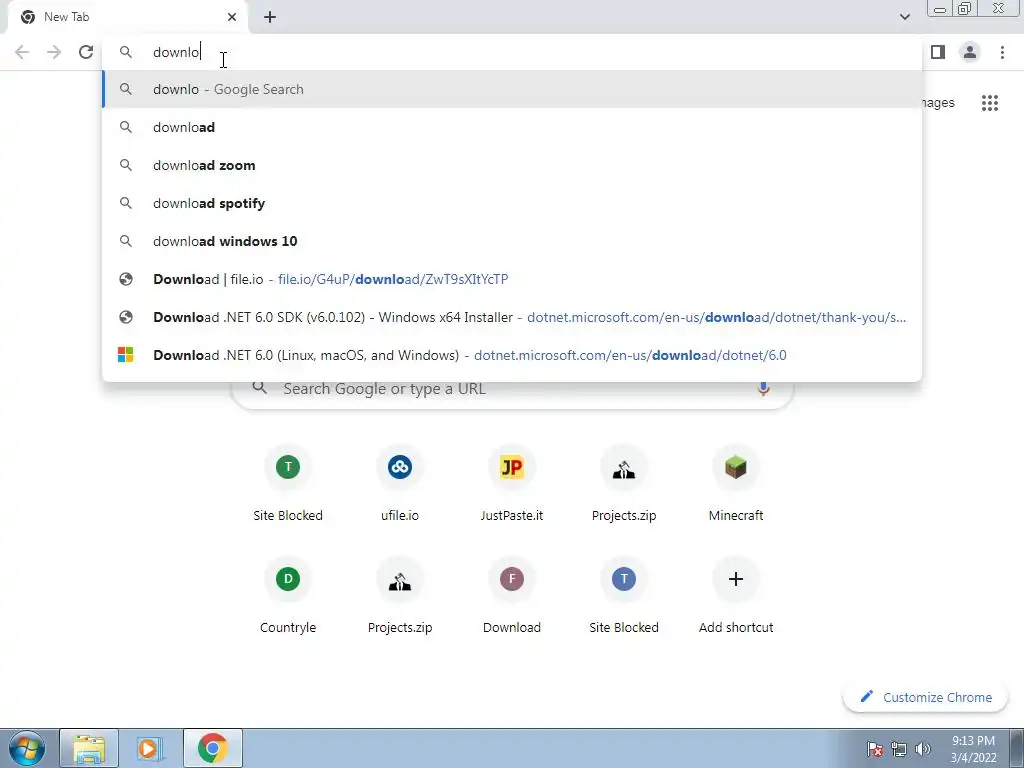Screen dimensions: 1024x768
Task: Open Windows Explorer from taskbar
Action: click(89, 748)
